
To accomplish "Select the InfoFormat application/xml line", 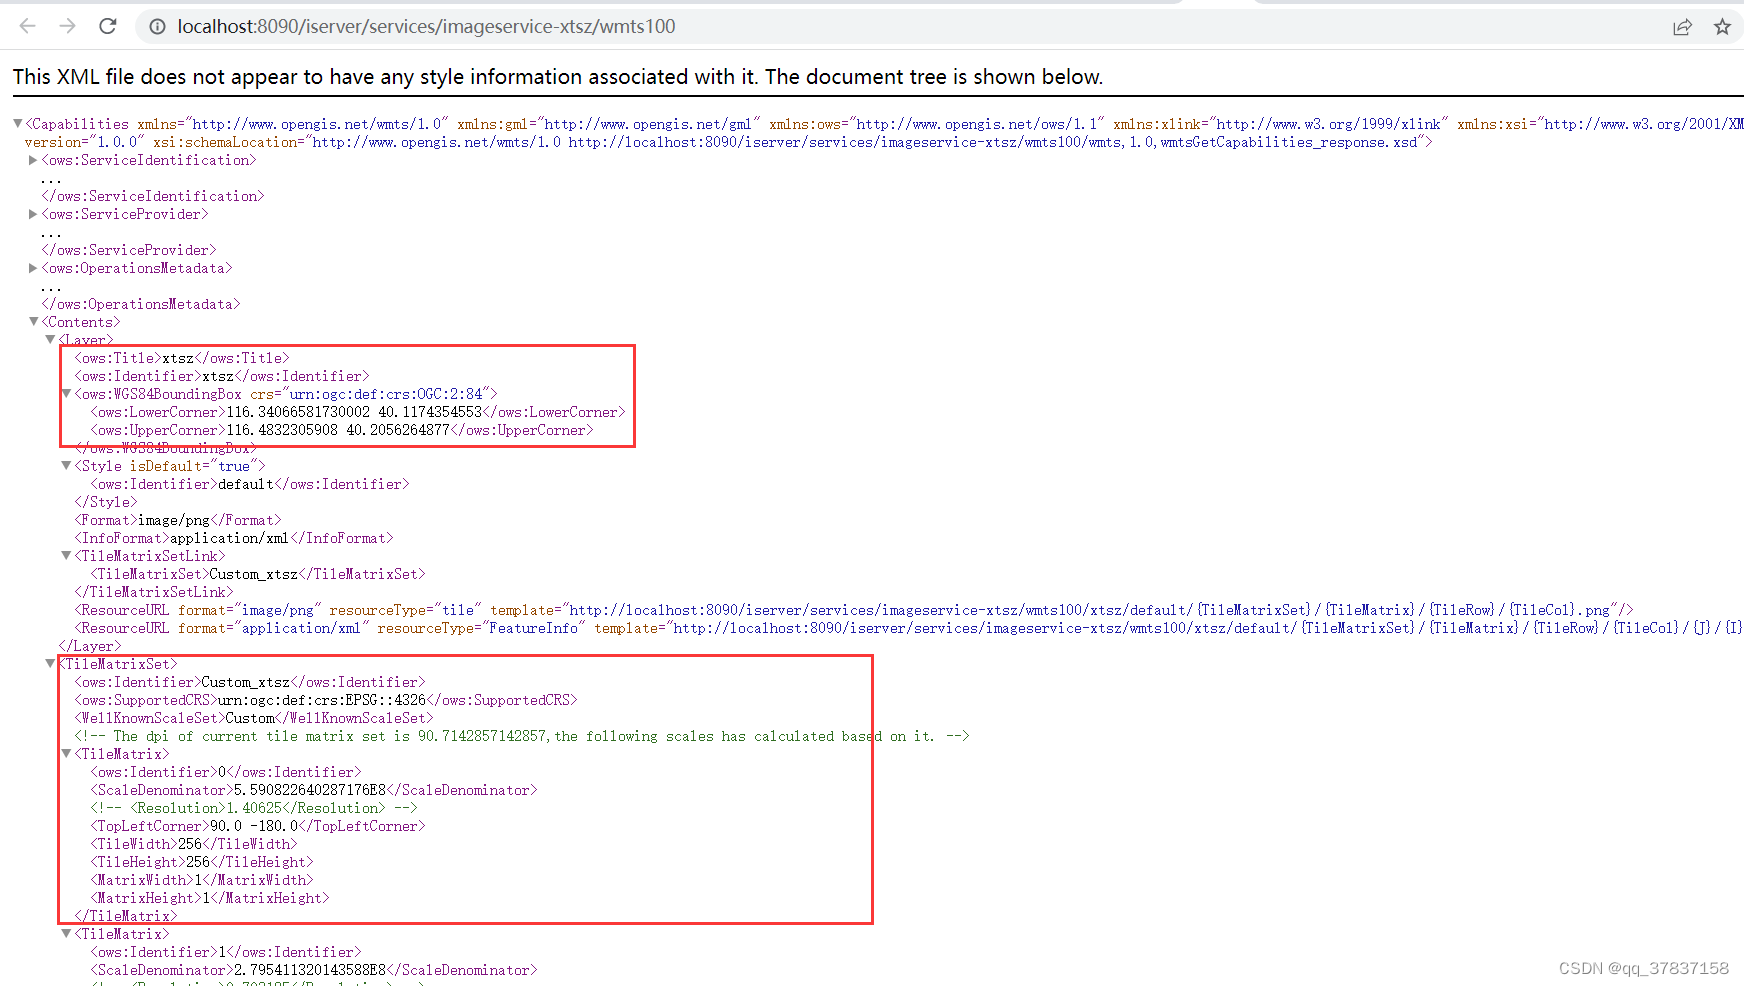I will coord(234,538).
